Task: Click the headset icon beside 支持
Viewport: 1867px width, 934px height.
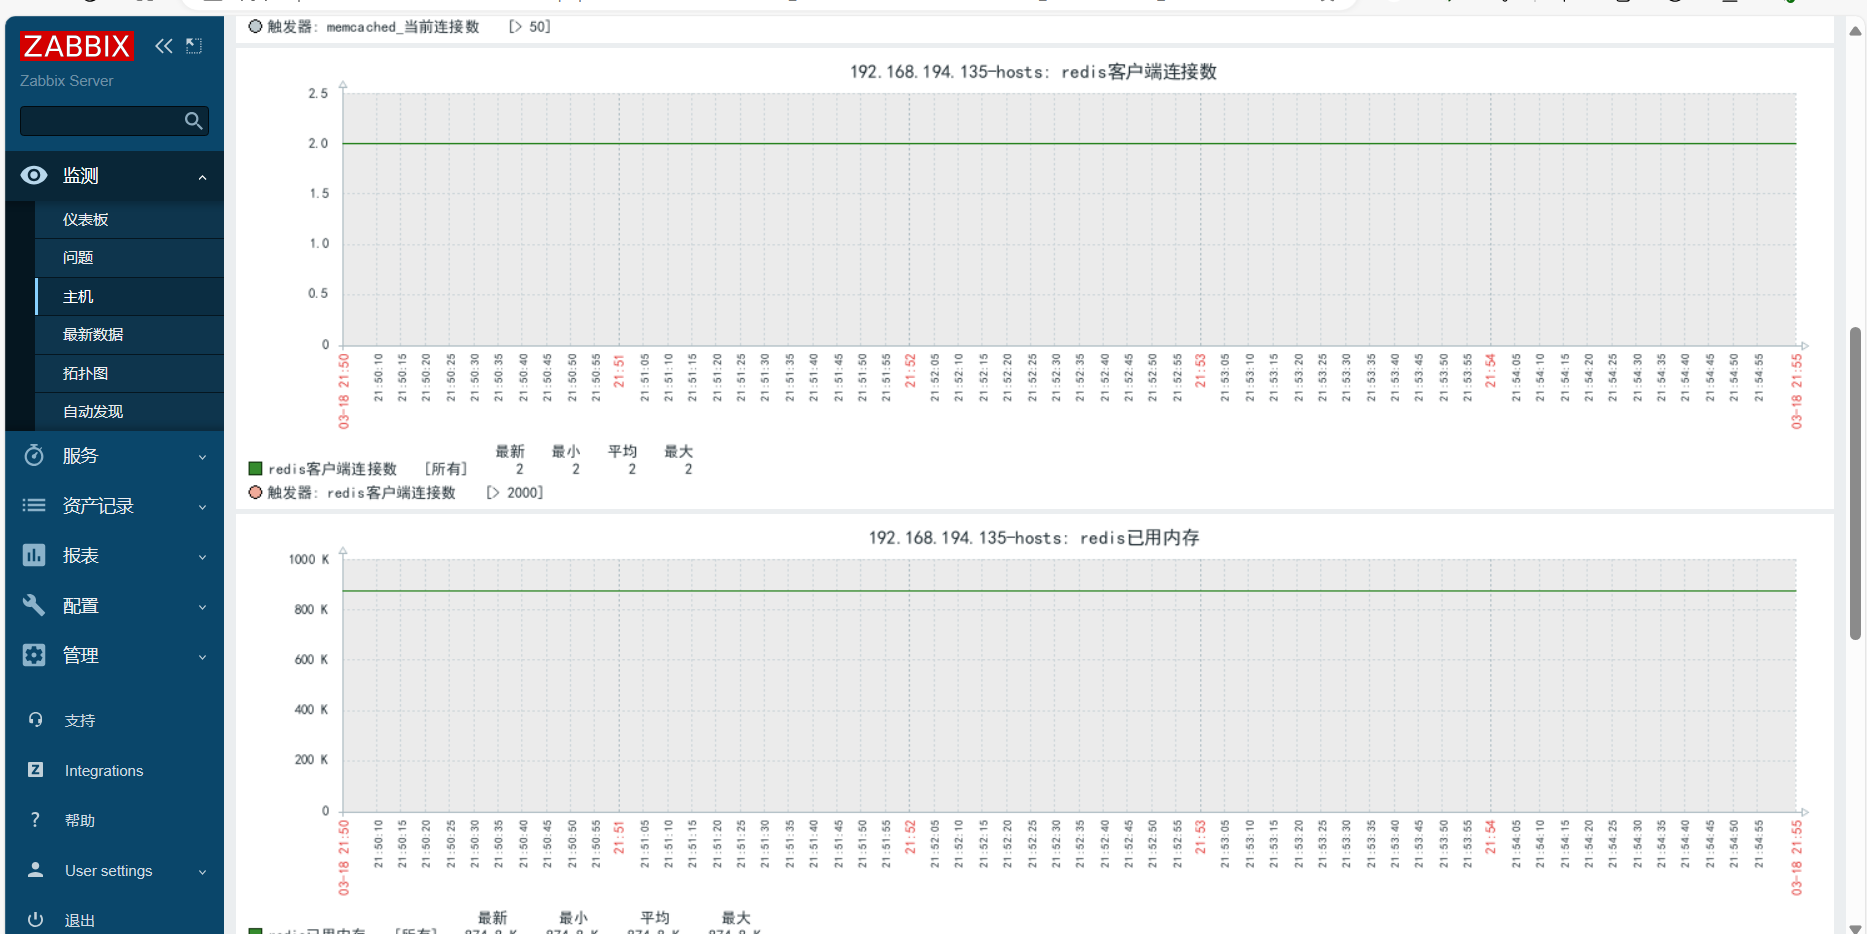Action: coord(35,720)
